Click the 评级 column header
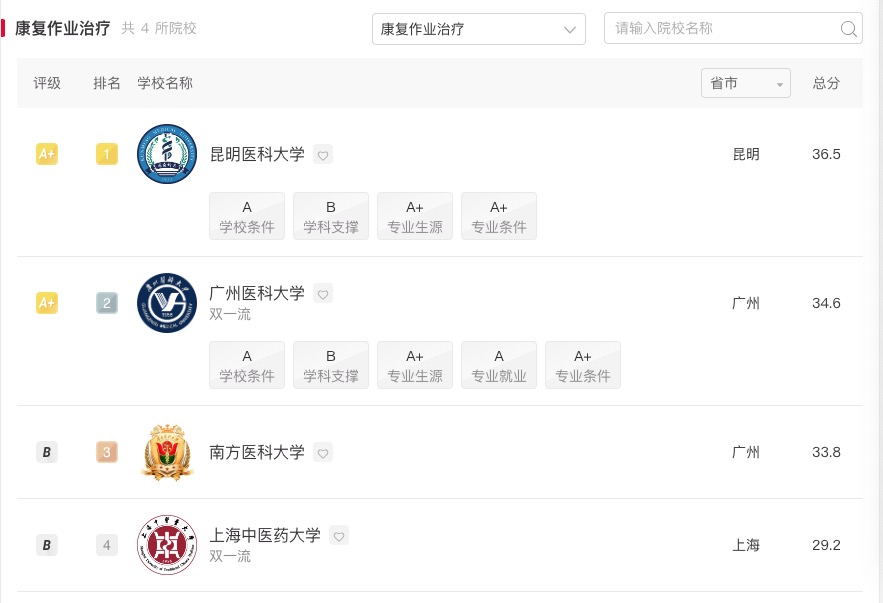 tap(47, 83)
